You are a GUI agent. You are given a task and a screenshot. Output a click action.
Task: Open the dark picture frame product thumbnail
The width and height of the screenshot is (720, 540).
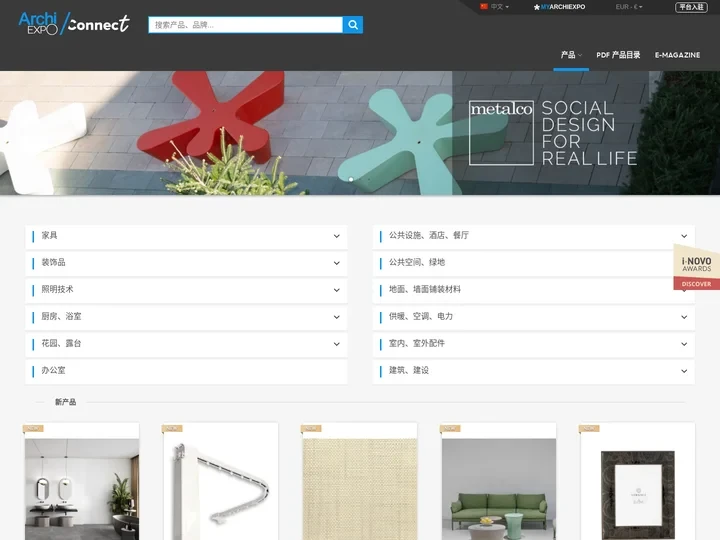(638, 495)
